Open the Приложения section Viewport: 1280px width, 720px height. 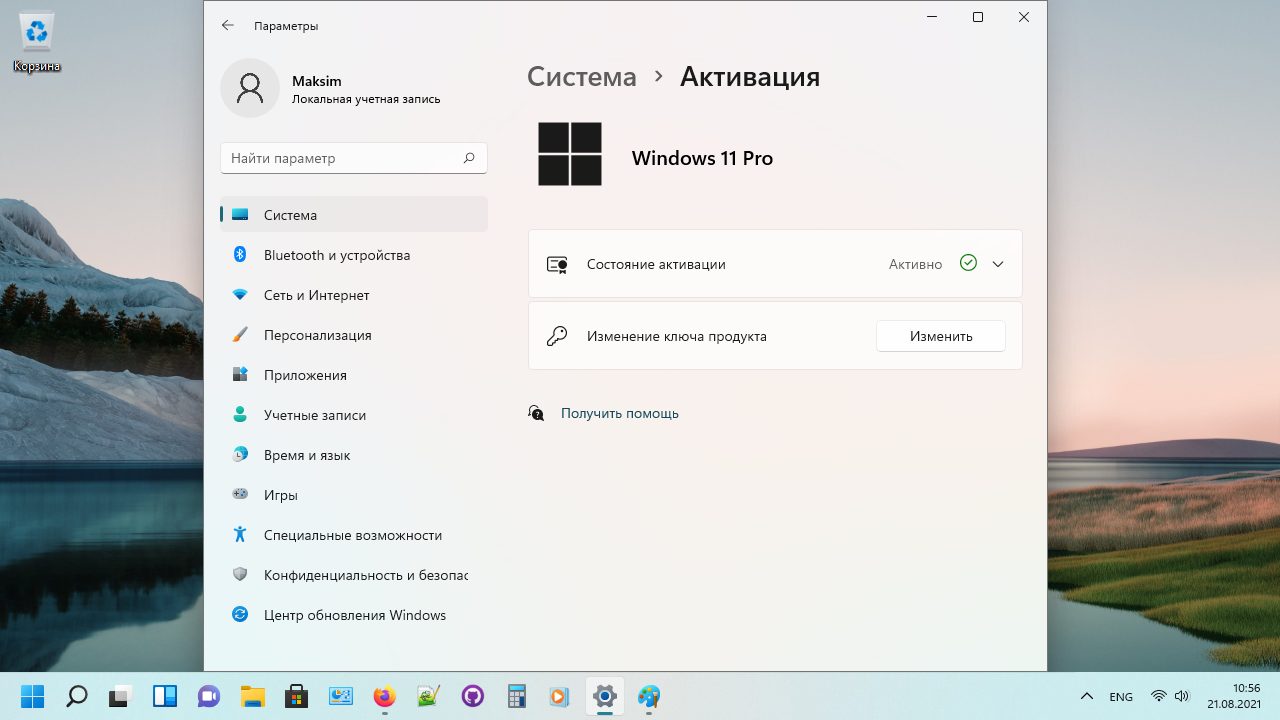pyautogui.click(x=354, y=375)
